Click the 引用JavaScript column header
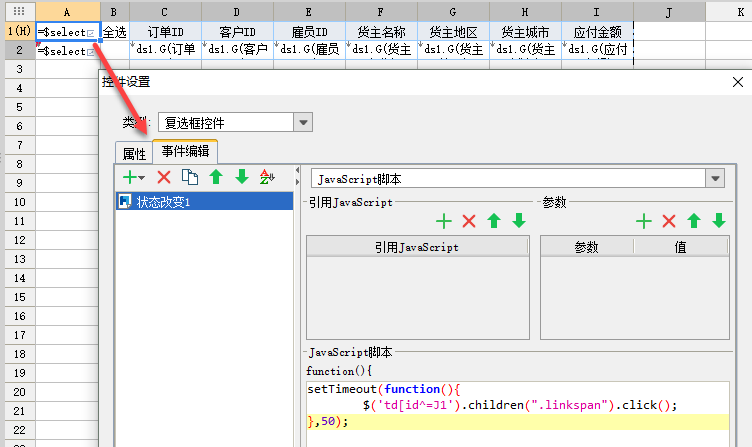The height and width of the screenshot is (447, 752). [x=417, y=247]
